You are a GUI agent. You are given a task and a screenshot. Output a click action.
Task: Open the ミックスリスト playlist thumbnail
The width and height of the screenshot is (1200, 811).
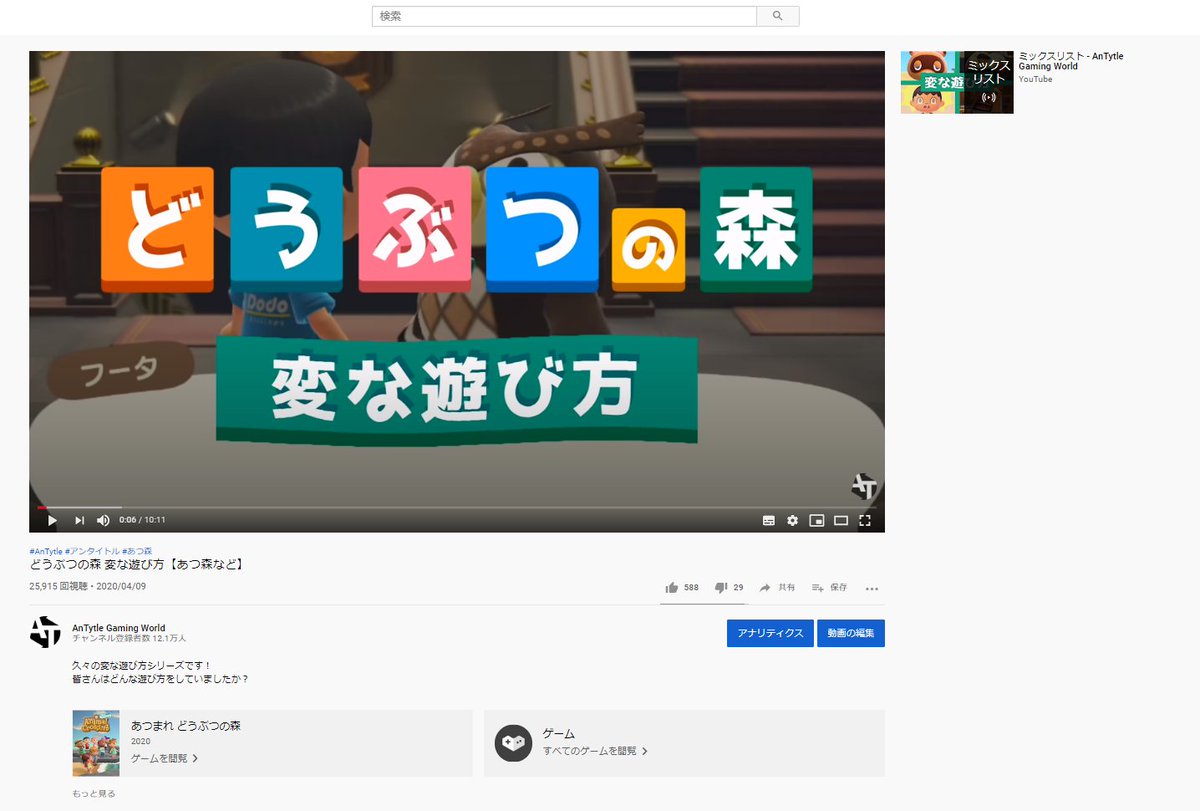(957, 82)
